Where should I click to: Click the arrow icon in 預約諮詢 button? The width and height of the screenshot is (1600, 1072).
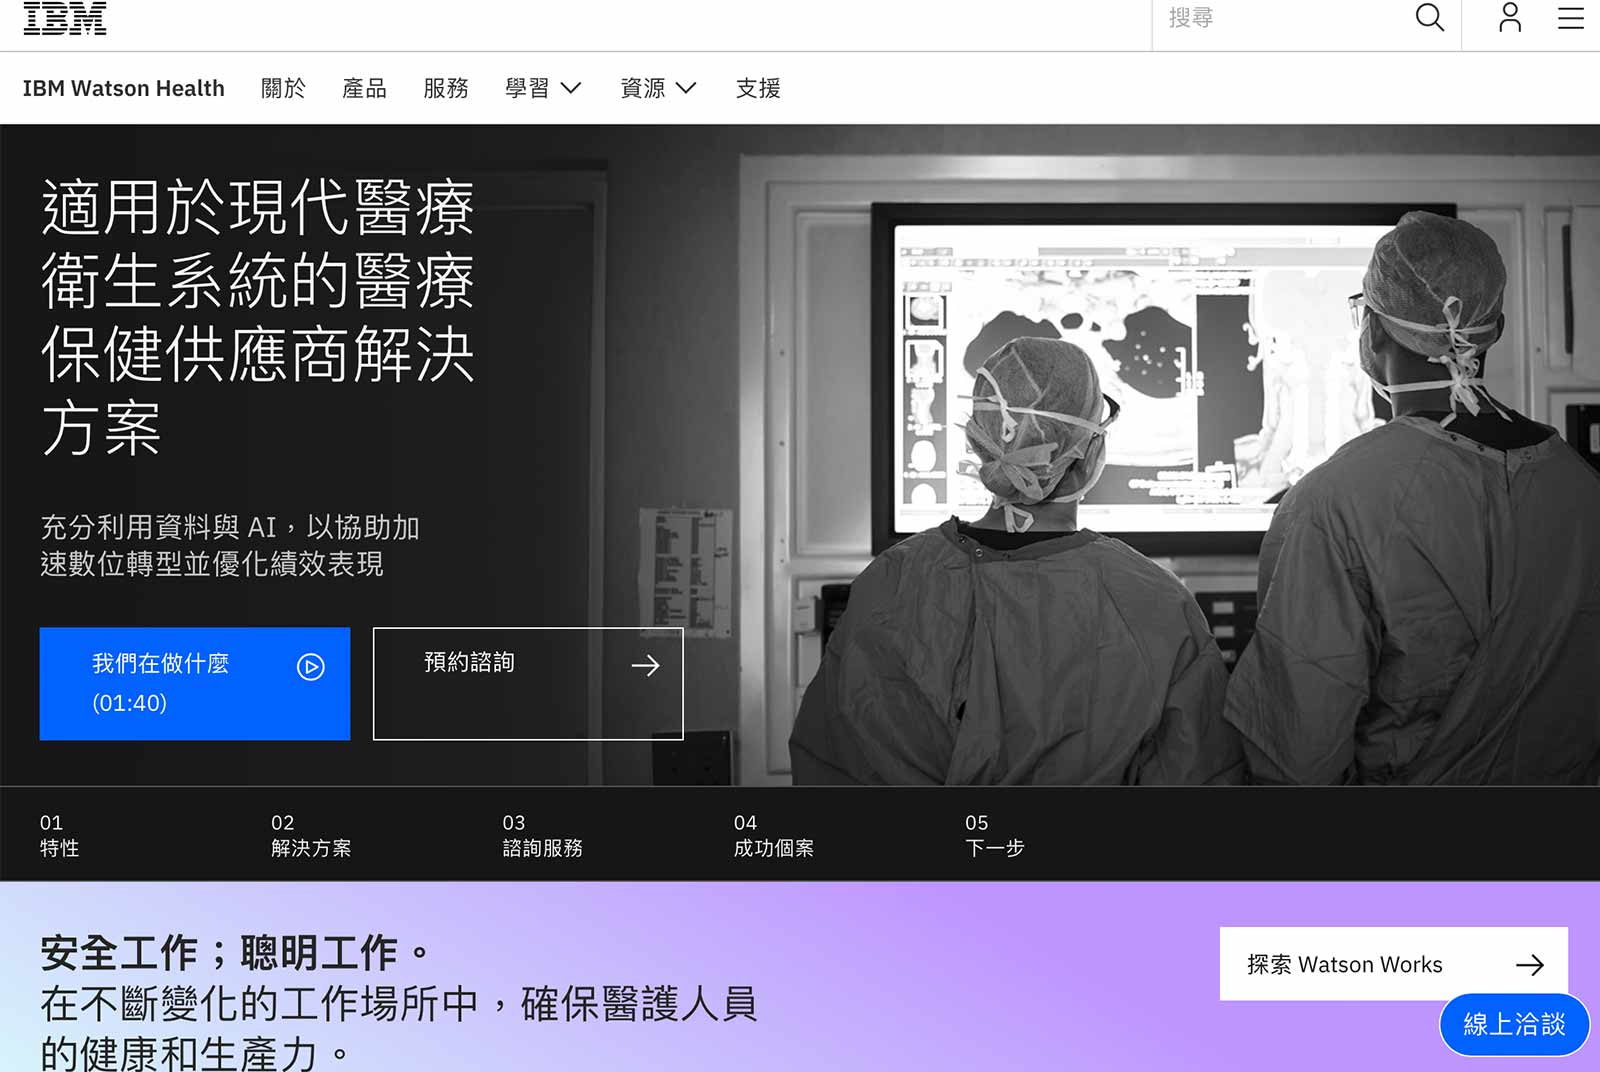[646, 665]
